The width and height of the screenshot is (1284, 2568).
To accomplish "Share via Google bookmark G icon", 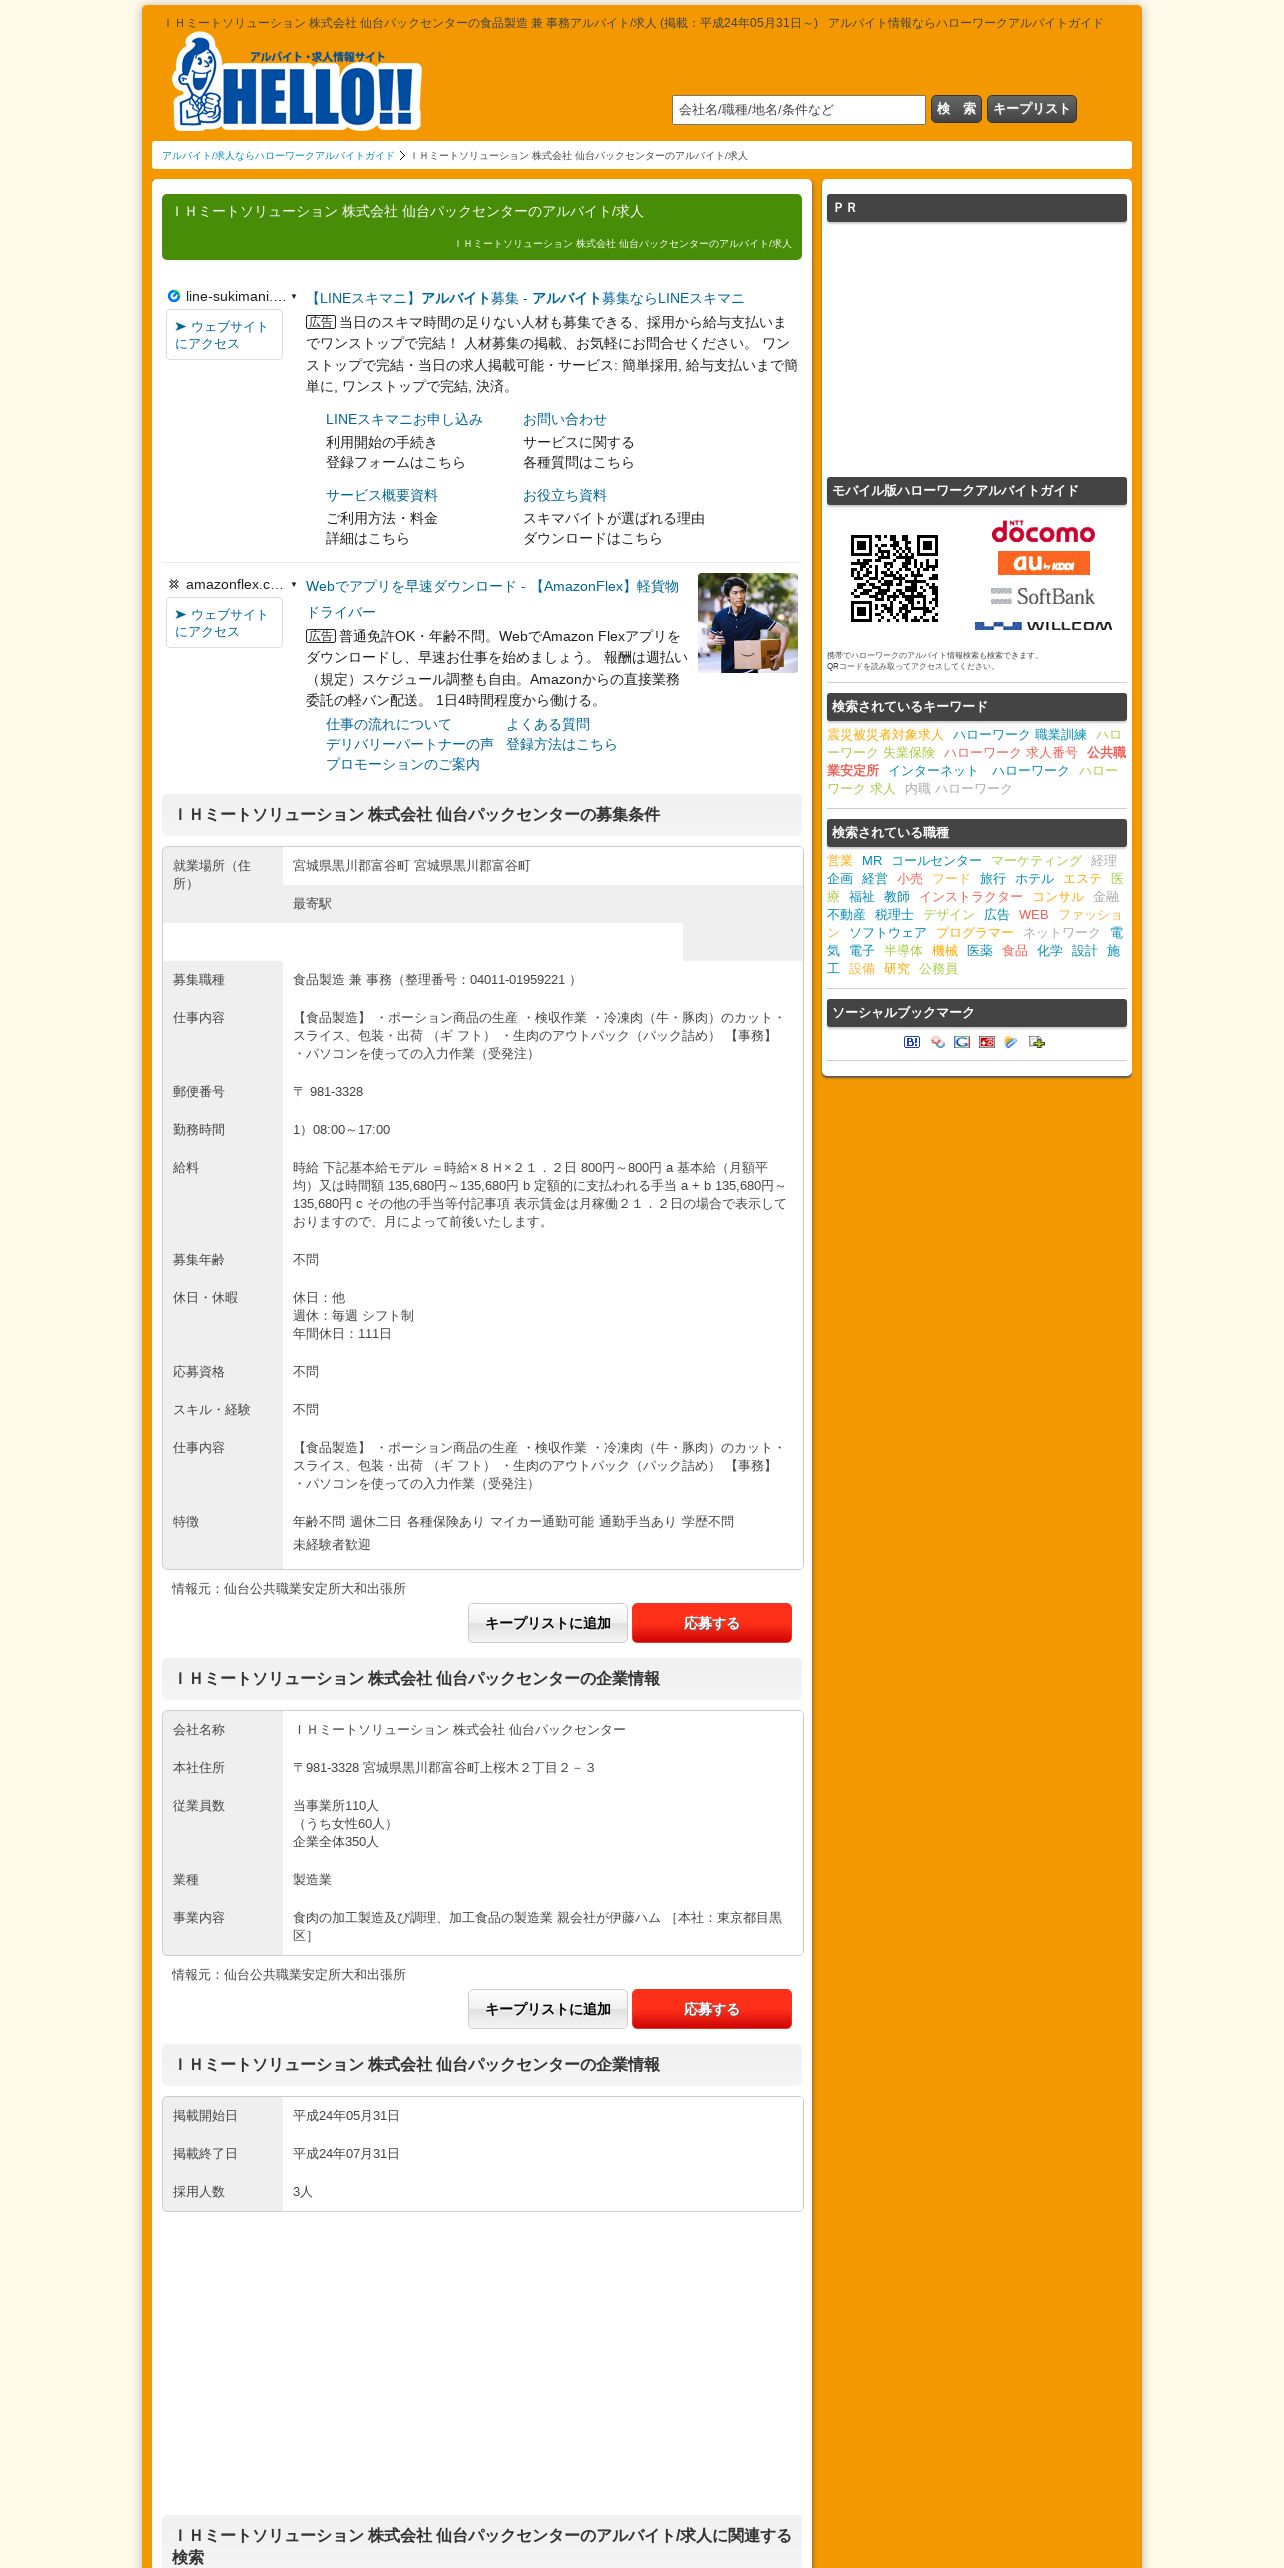I will 962,1042.
